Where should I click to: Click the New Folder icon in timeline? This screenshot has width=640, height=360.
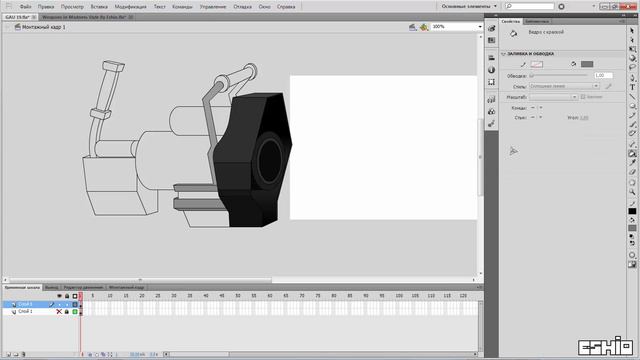(x=16, y=354)
